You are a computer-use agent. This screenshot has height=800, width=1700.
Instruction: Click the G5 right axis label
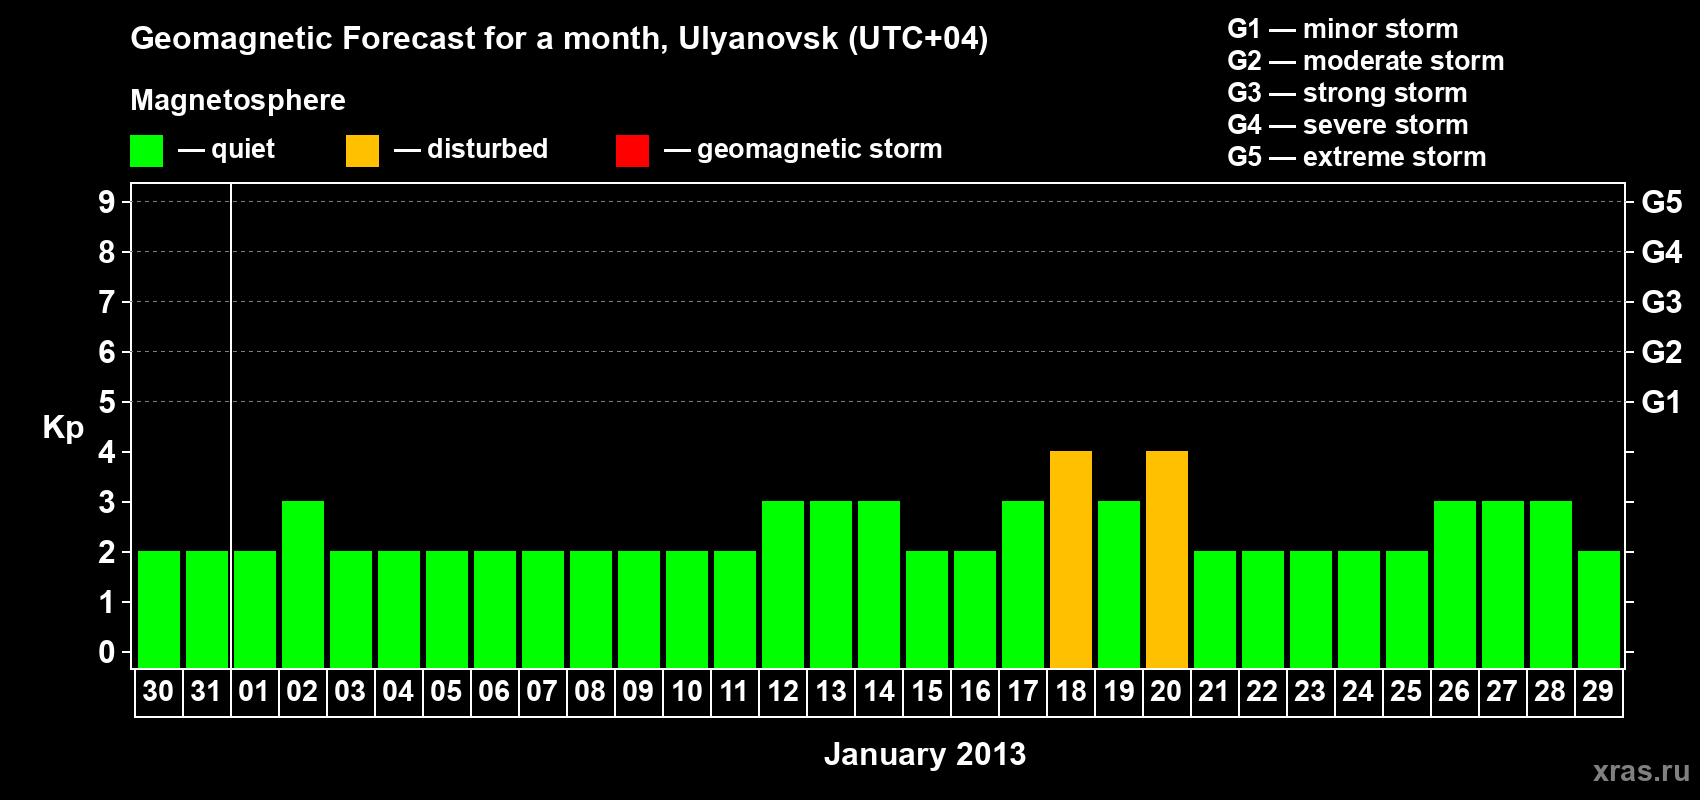pyautogui.click(x=1662, y=202)
